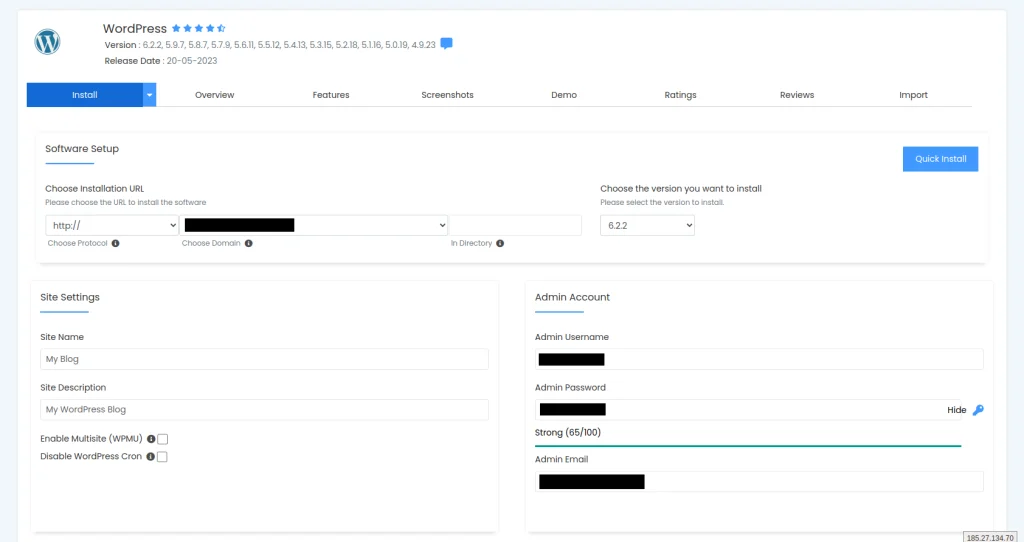This screenshot has height=542, width=1024.
Task: Click the Admin Email field
Action: 759,482
